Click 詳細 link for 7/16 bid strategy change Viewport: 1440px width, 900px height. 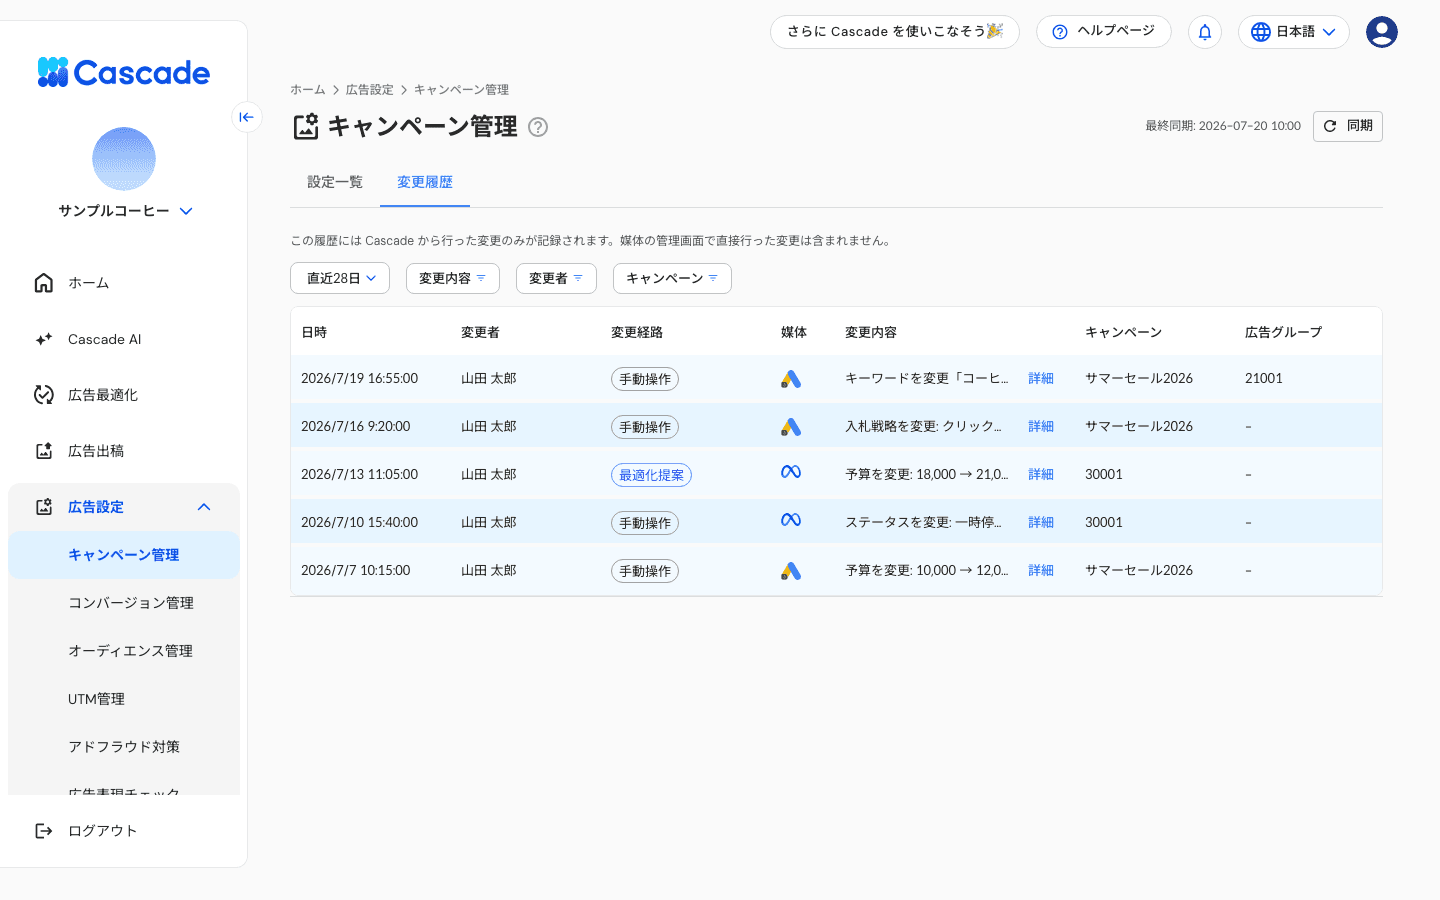pos(1041,427)
